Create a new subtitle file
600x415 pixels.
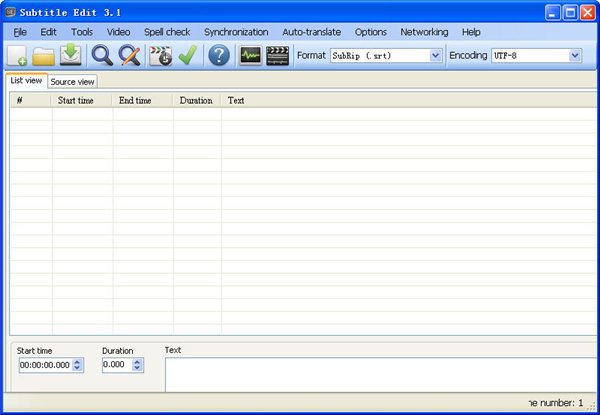[x=17, y=56]
